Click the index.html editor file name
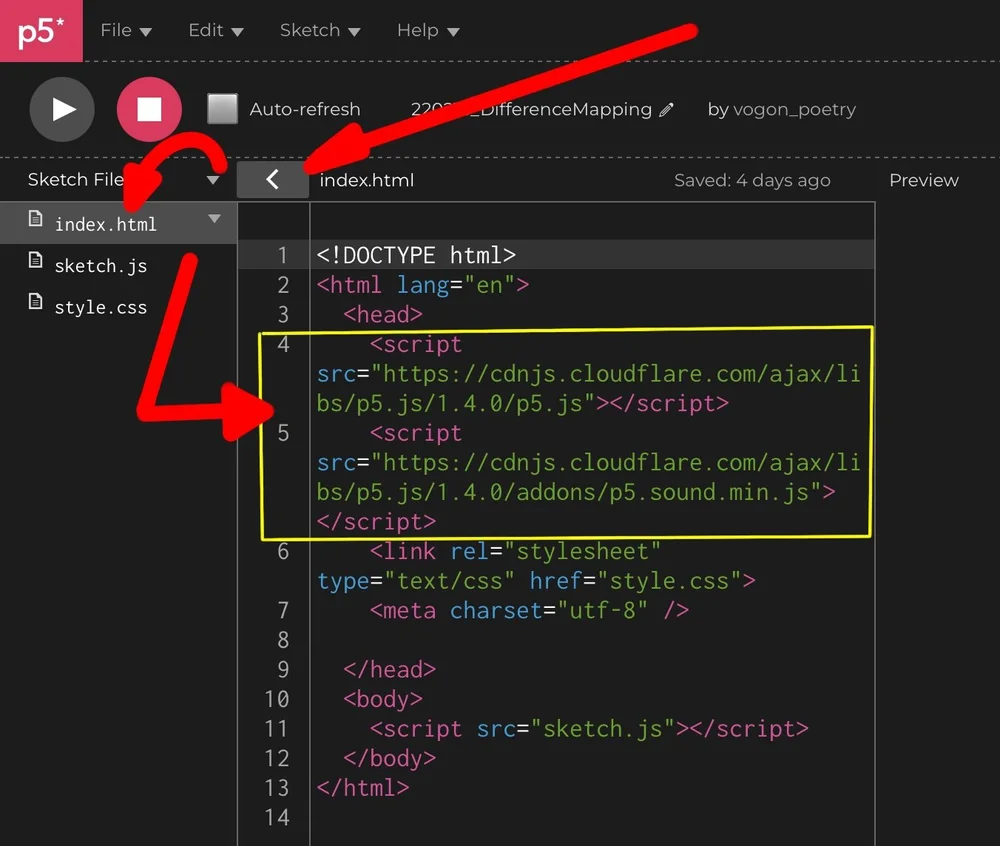This screenshot has width=1000, height=846. click(x=367, y=180)
